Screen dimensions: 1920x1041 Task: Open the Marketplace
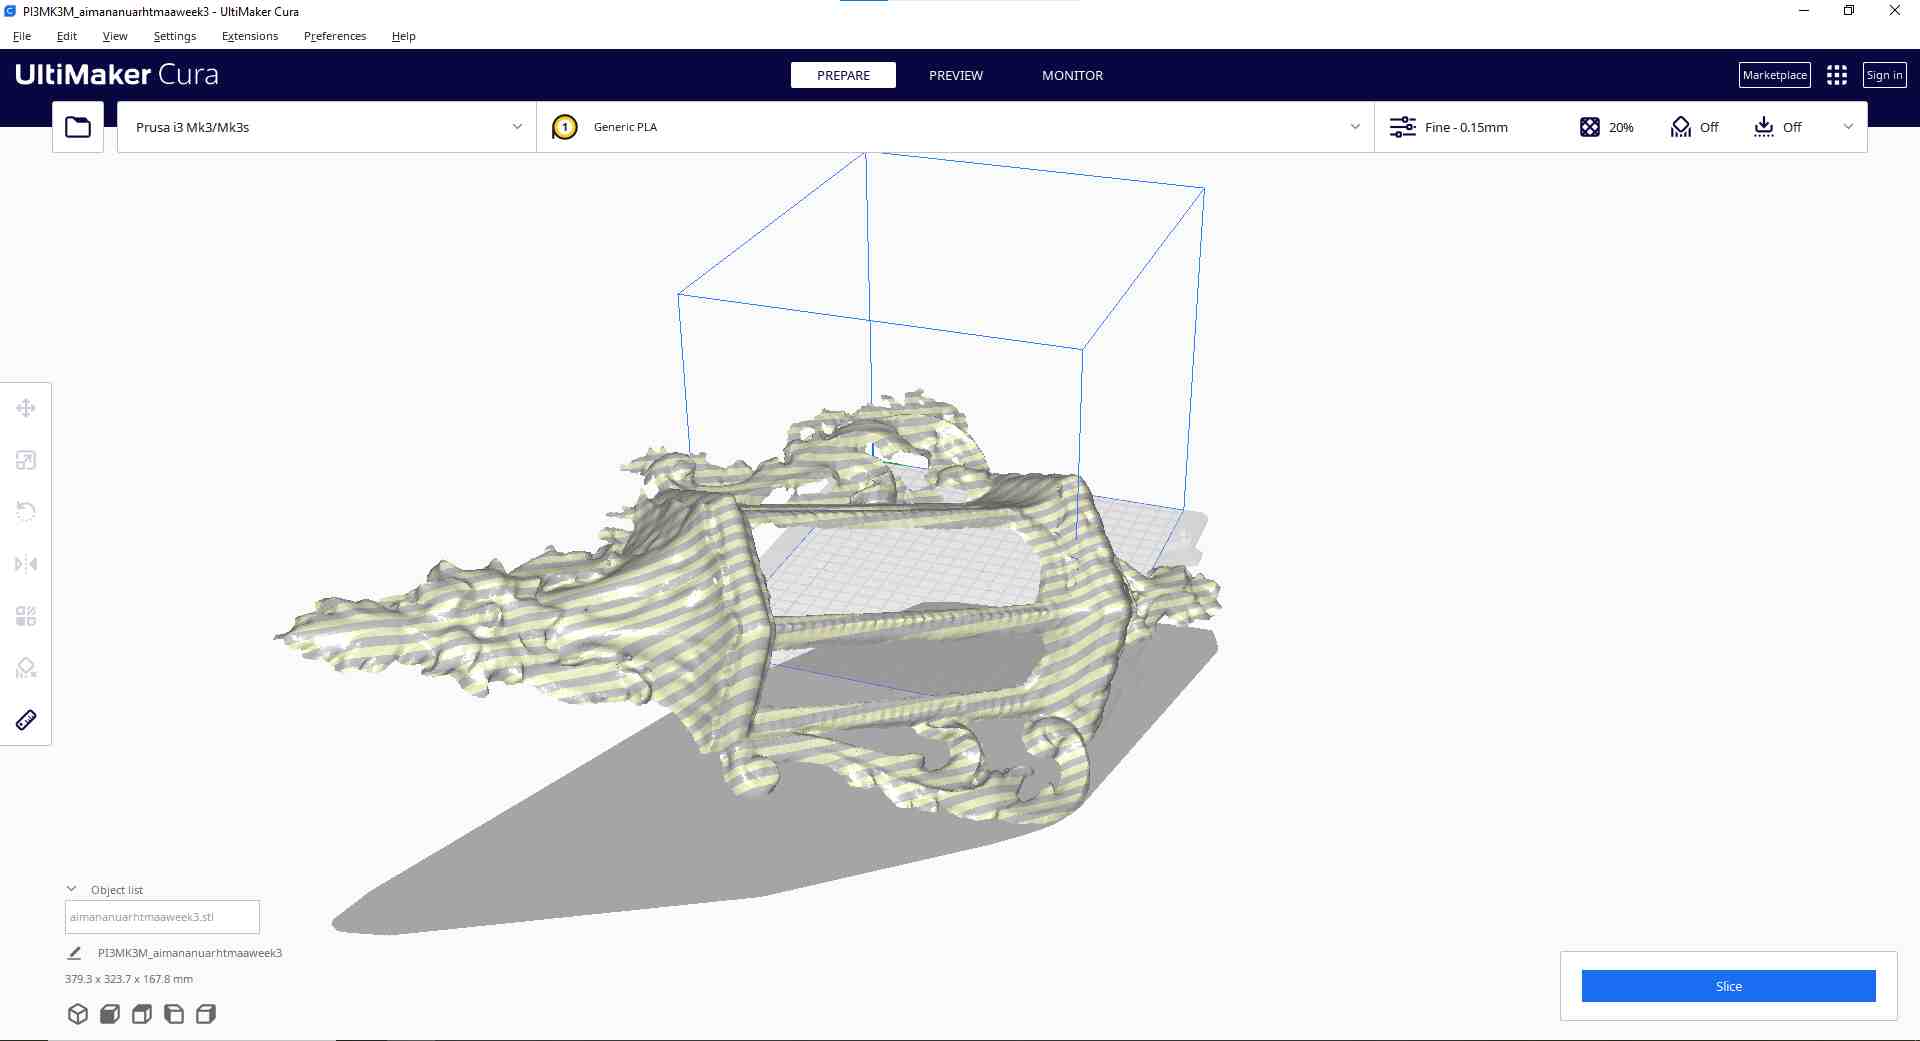(1775, 75)
